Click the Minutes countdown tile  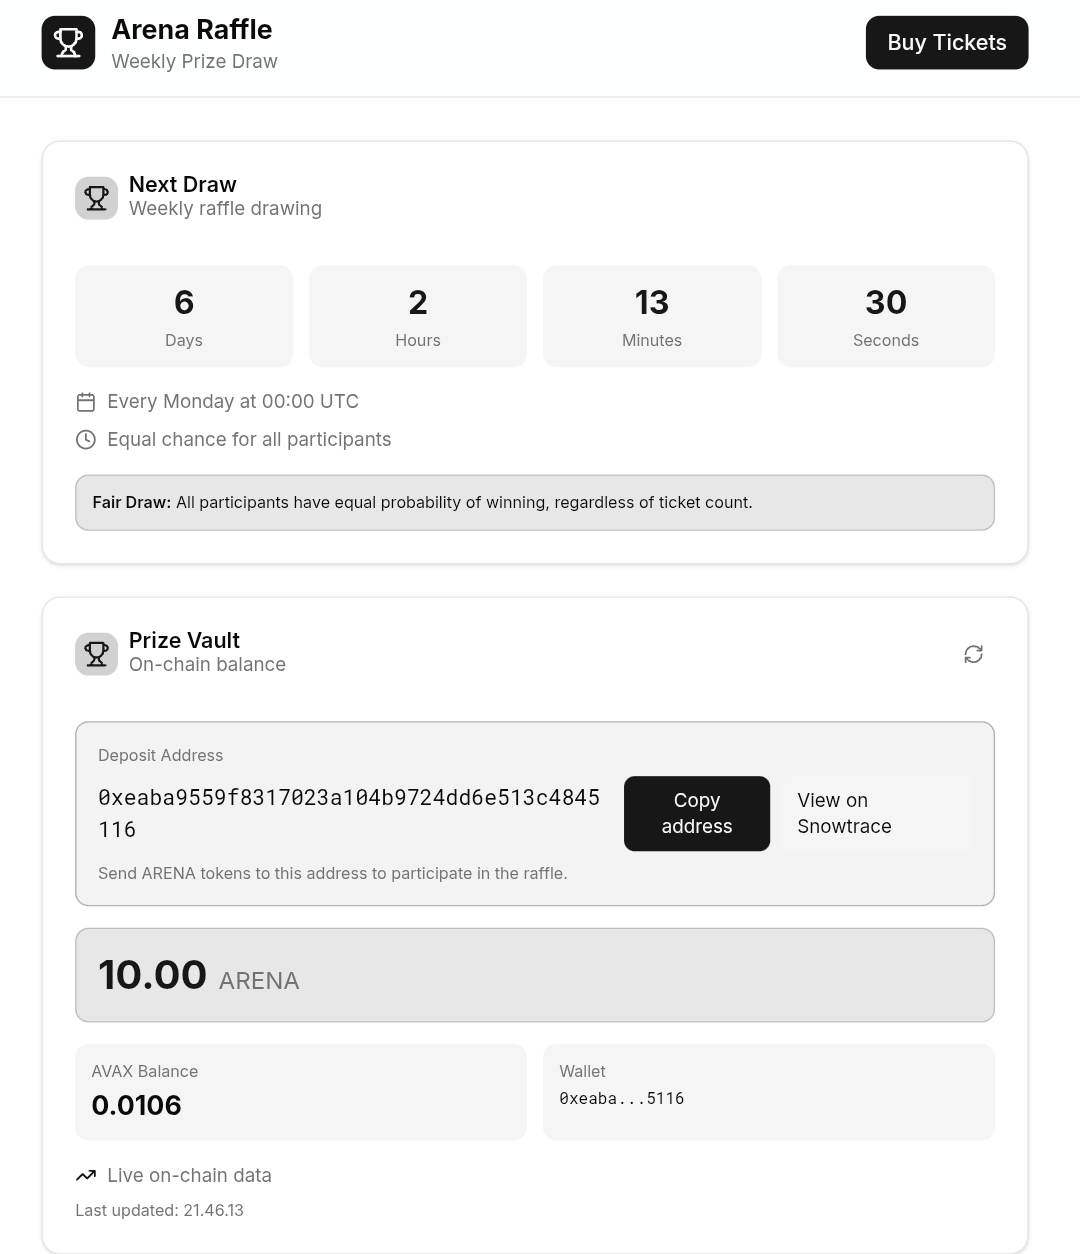652,316
